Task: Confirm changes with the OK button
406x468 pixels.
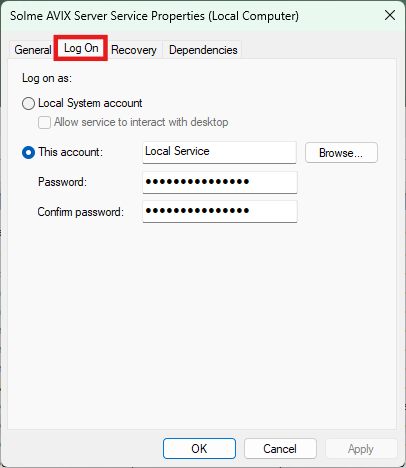Action: click(x=199, y=449)
